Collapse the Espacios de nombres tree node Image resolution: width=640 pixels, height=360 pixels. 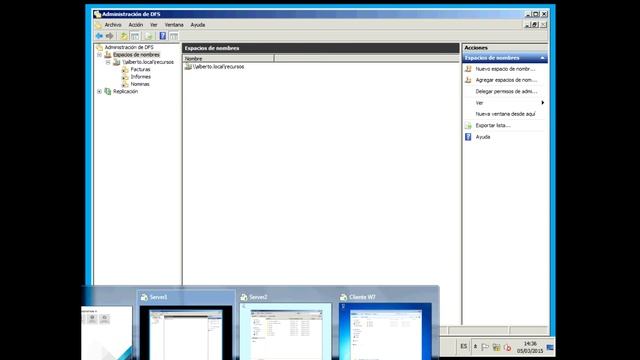(x=99, y=55)
